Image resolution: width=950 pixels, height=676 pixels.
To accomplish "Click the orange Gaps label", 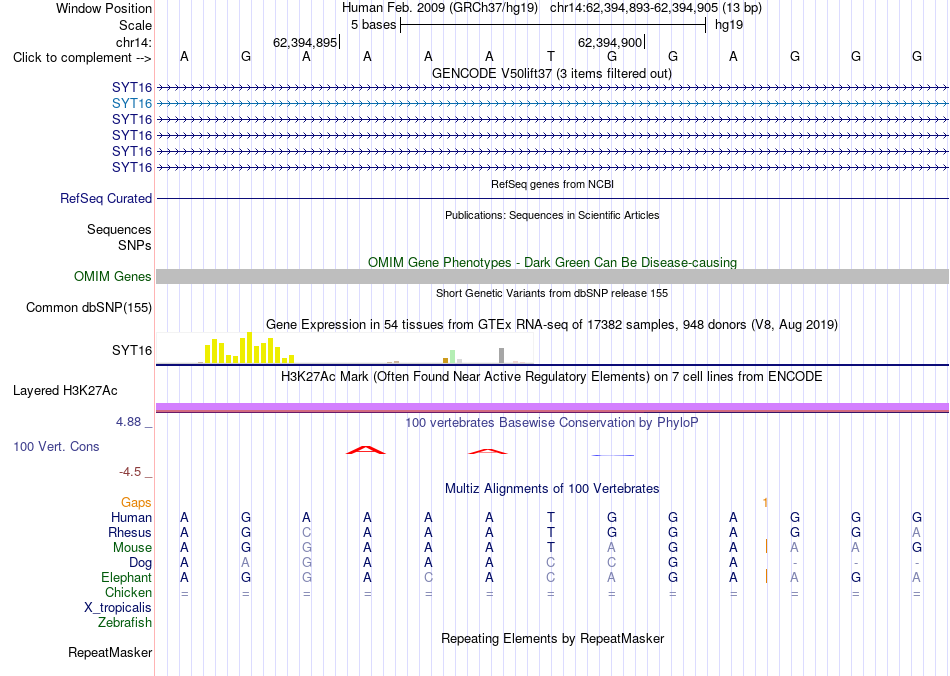I will click(x=136, y=503).
